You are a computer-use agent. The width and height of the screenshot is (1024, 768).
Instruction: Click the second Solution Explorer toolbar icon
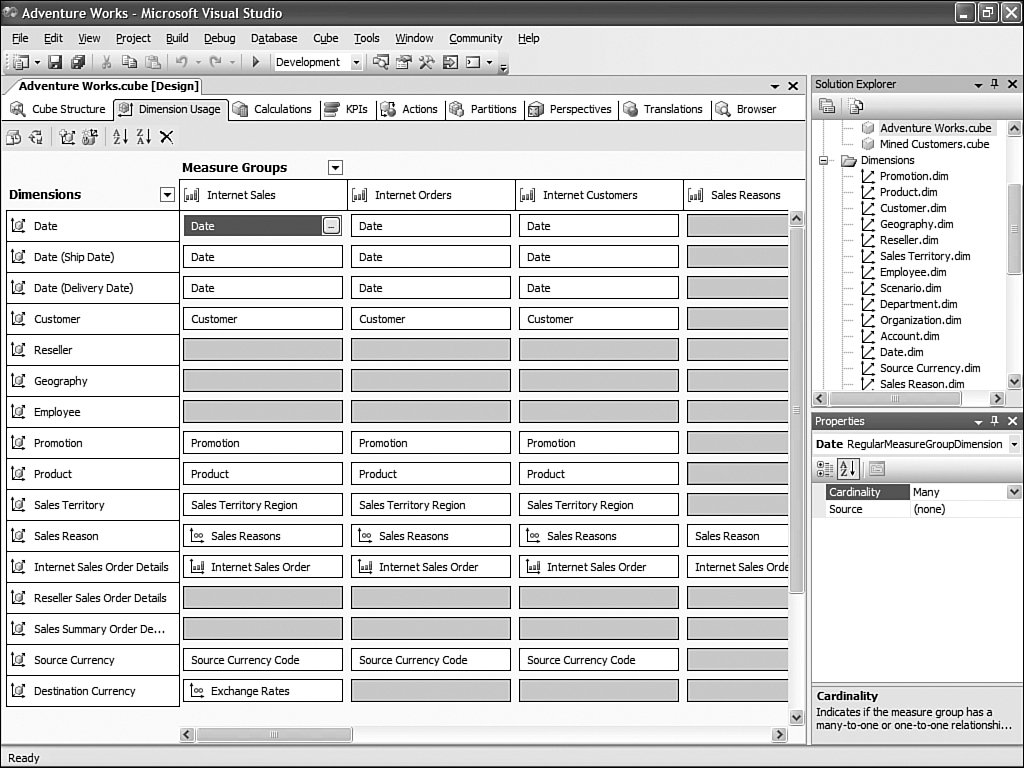point(855,106)
